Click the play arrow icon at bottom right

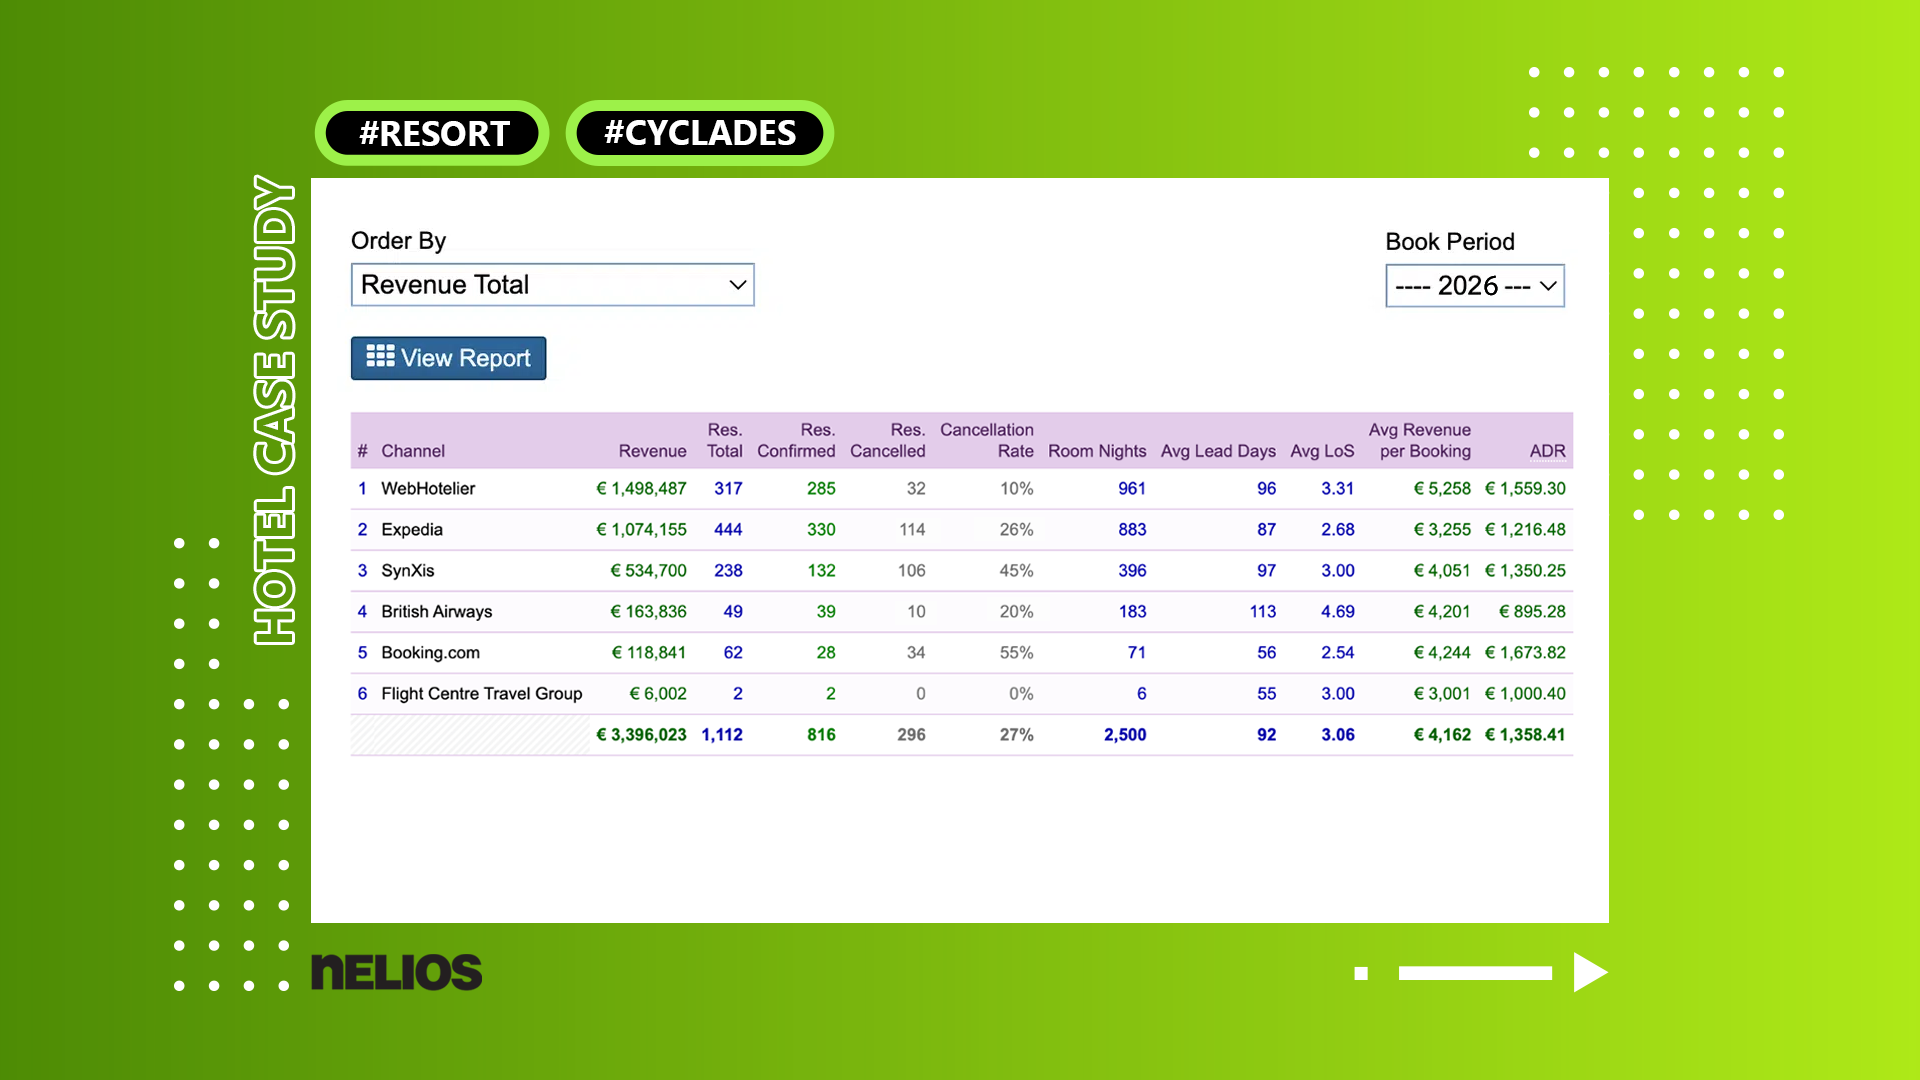click(x=1589, y=972)
